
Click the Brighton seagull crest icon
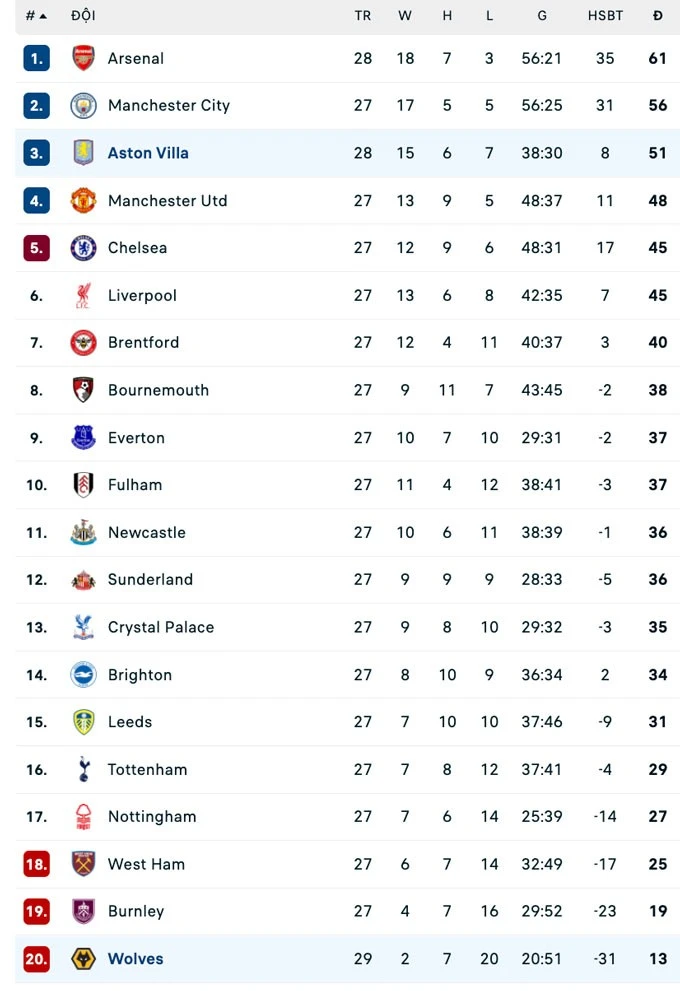click(83, 674)
